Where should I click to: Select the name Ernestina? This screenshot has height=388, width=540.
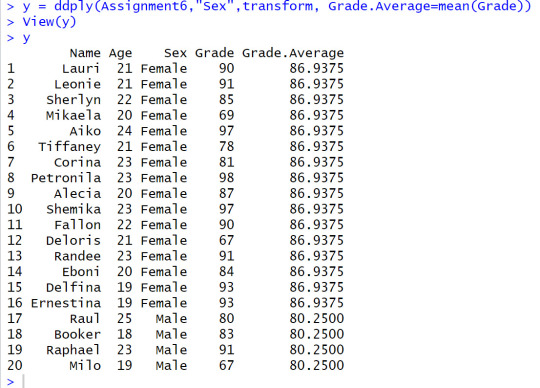tap(65, 303)
